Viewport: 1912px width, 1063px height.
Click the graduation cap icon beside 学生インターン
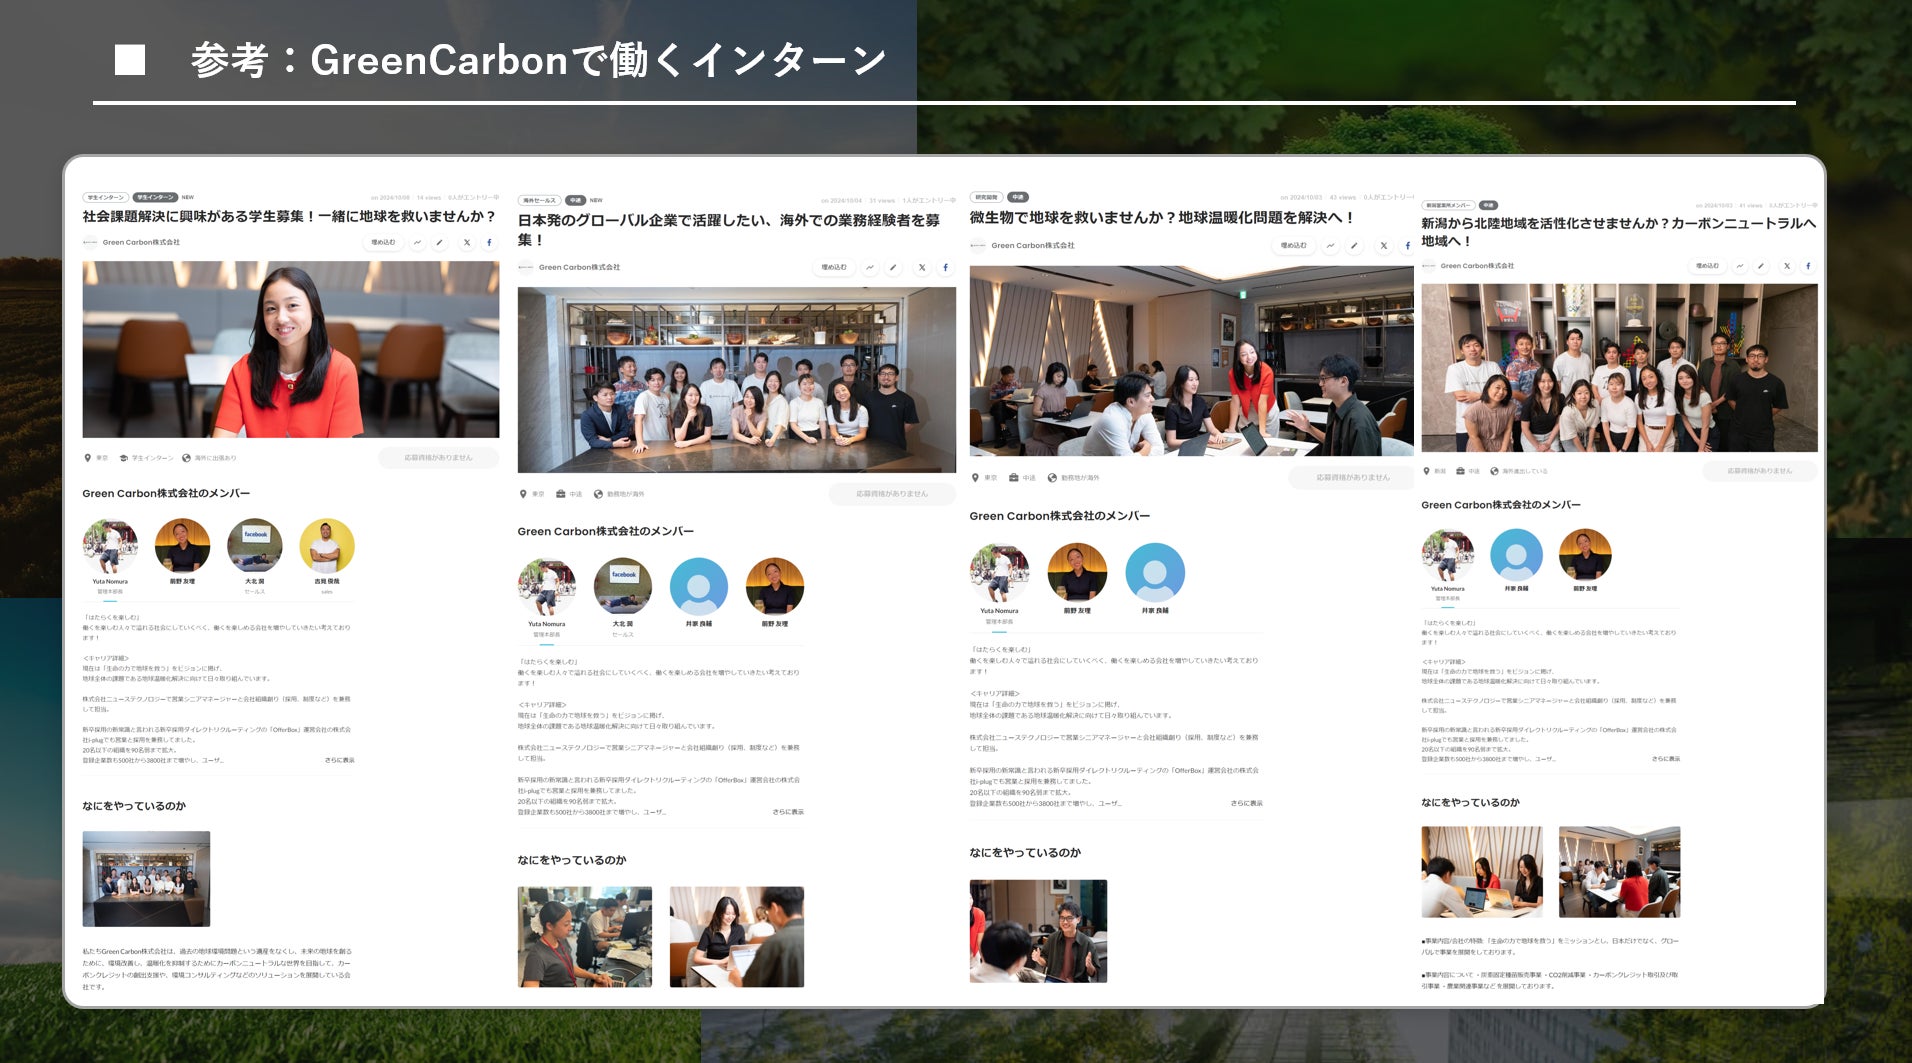click(x=123, y=458)
